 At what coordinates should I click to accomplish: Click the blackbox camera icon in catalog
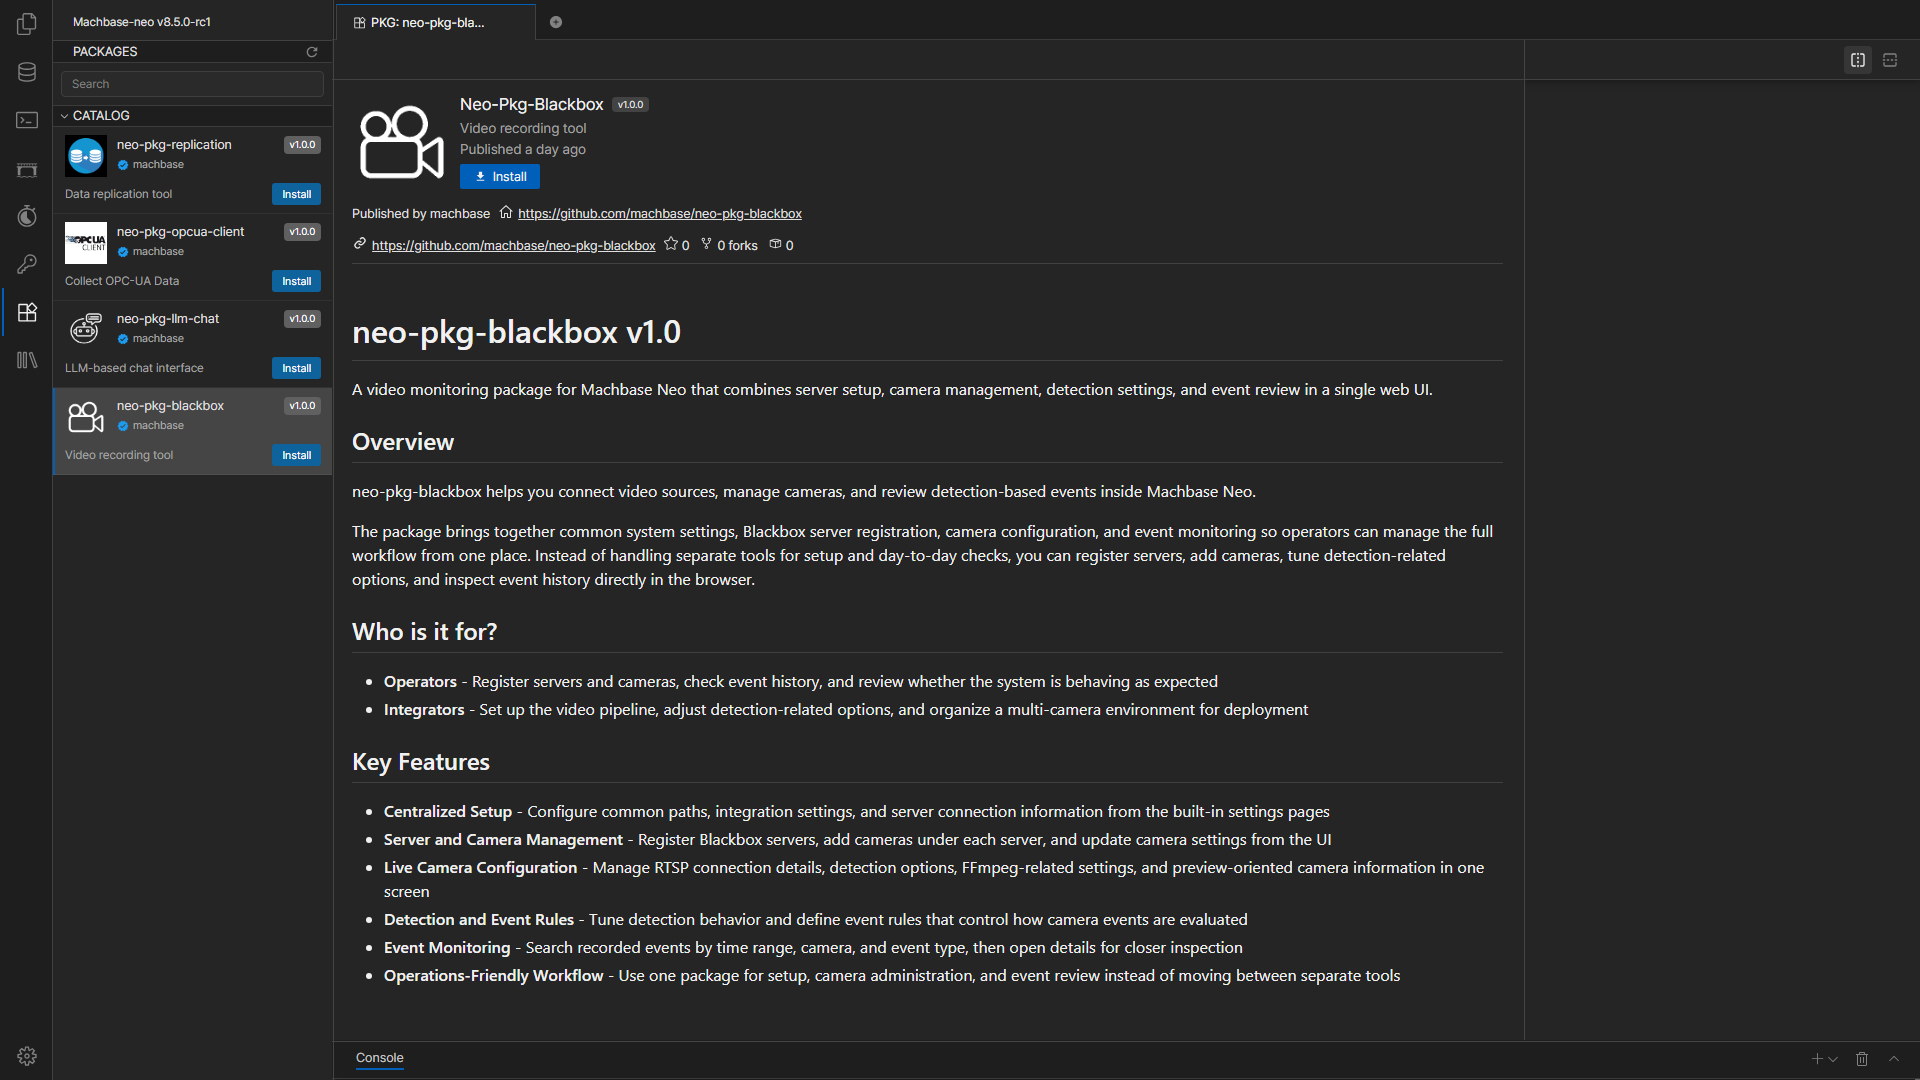point(86,417)
